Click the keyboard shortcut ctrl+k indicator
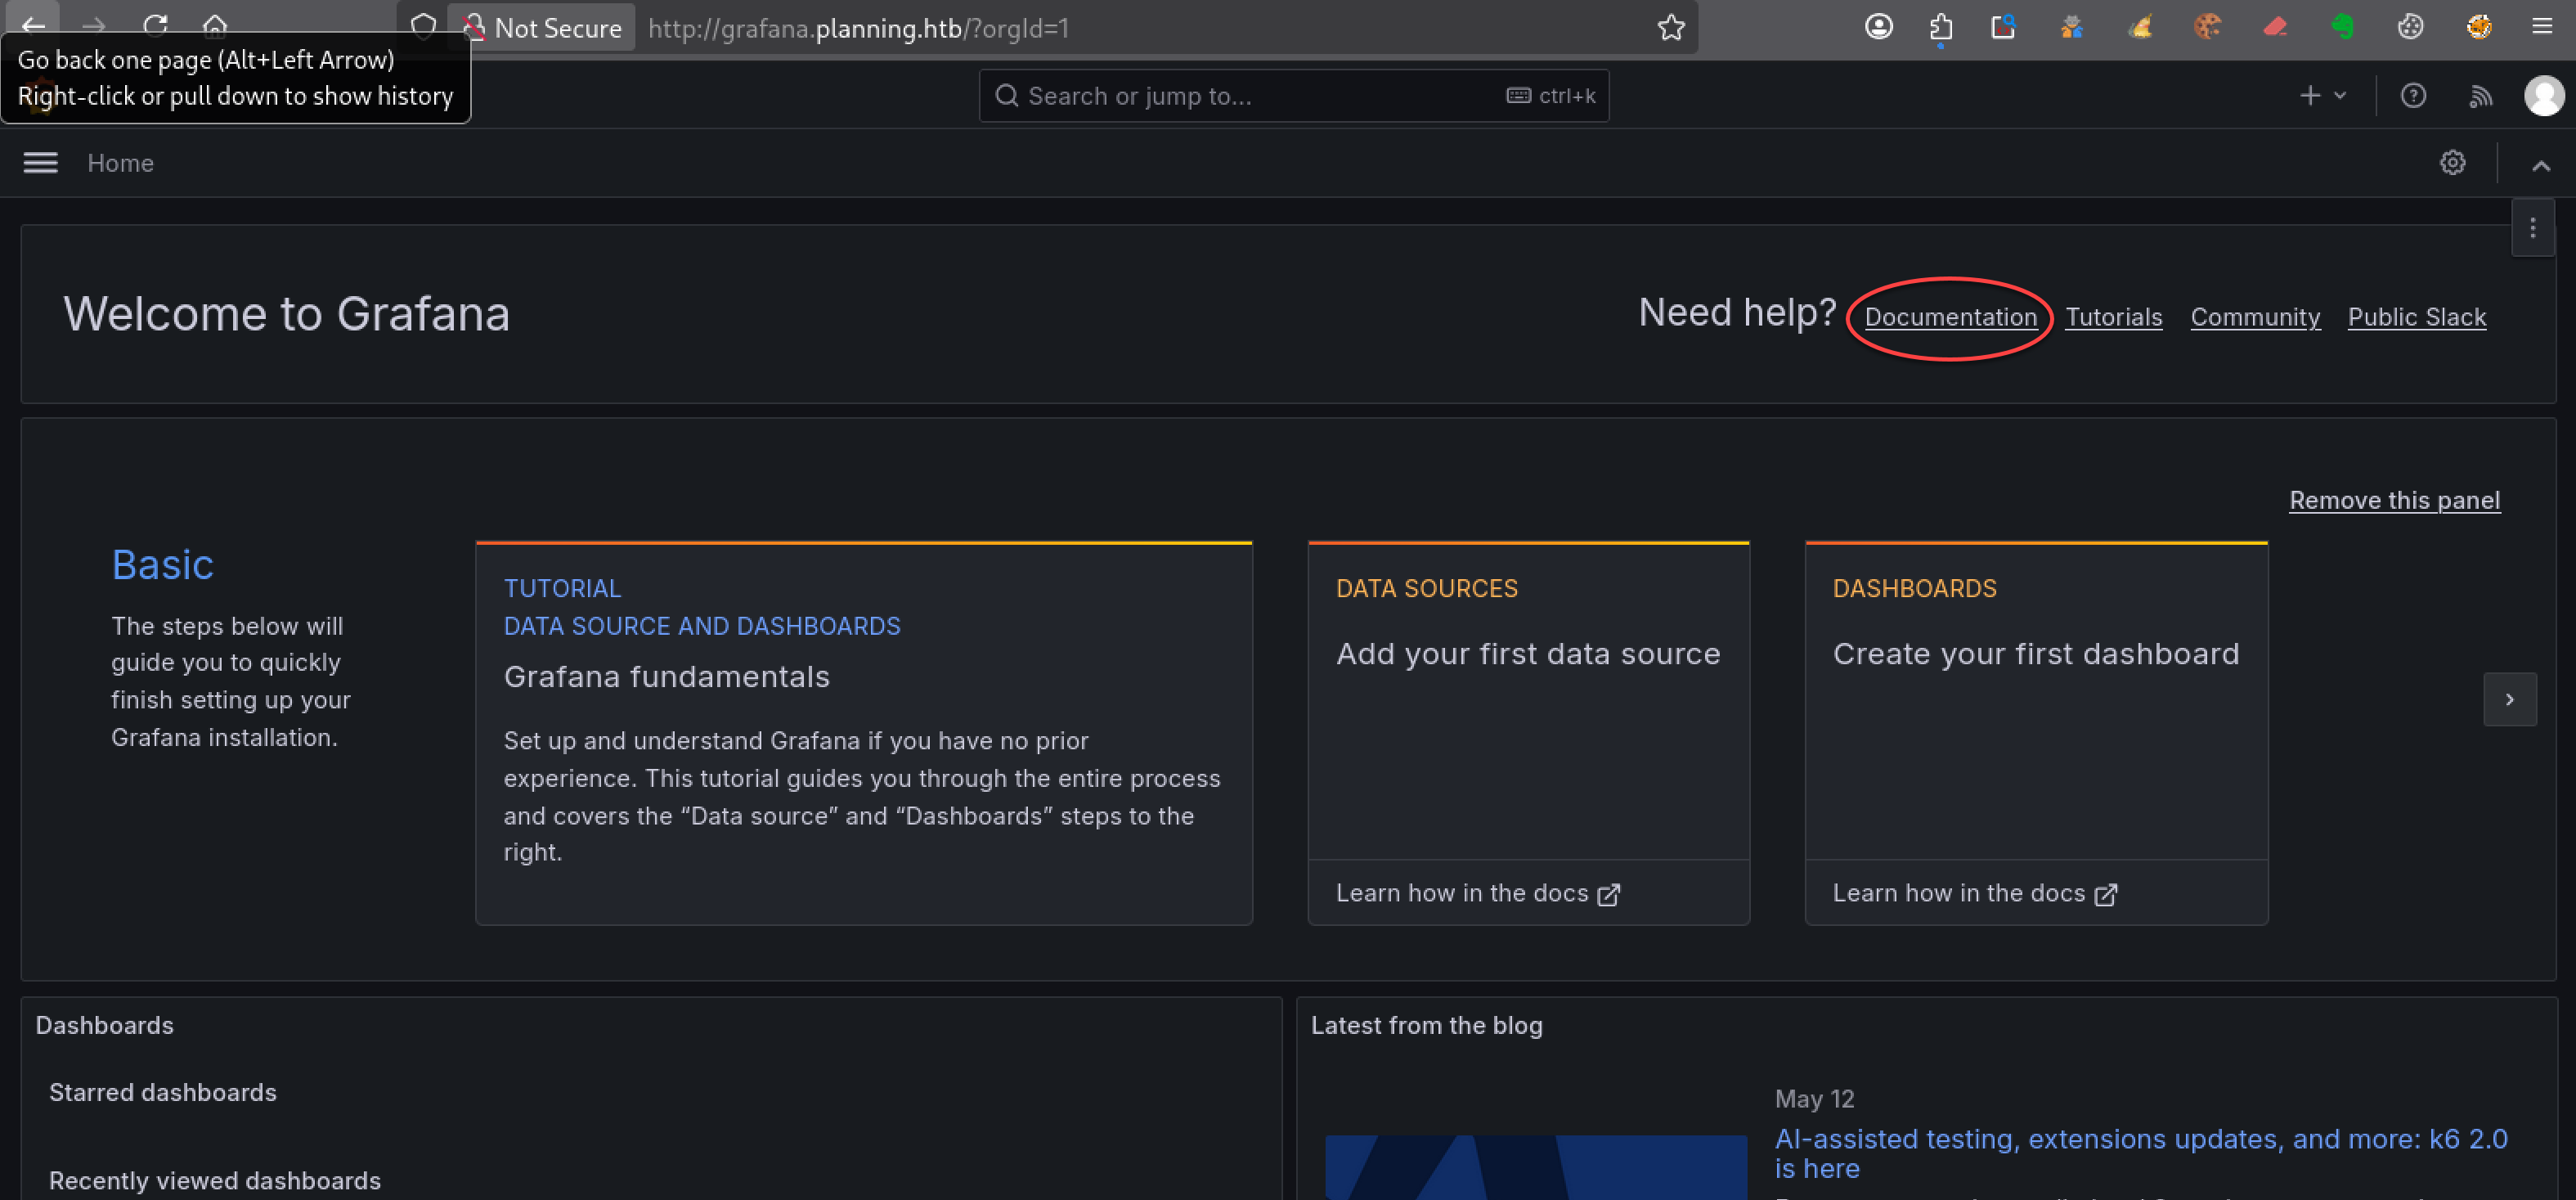The height and width of the screenshot is (1200, 2576). coord(1550,96)
